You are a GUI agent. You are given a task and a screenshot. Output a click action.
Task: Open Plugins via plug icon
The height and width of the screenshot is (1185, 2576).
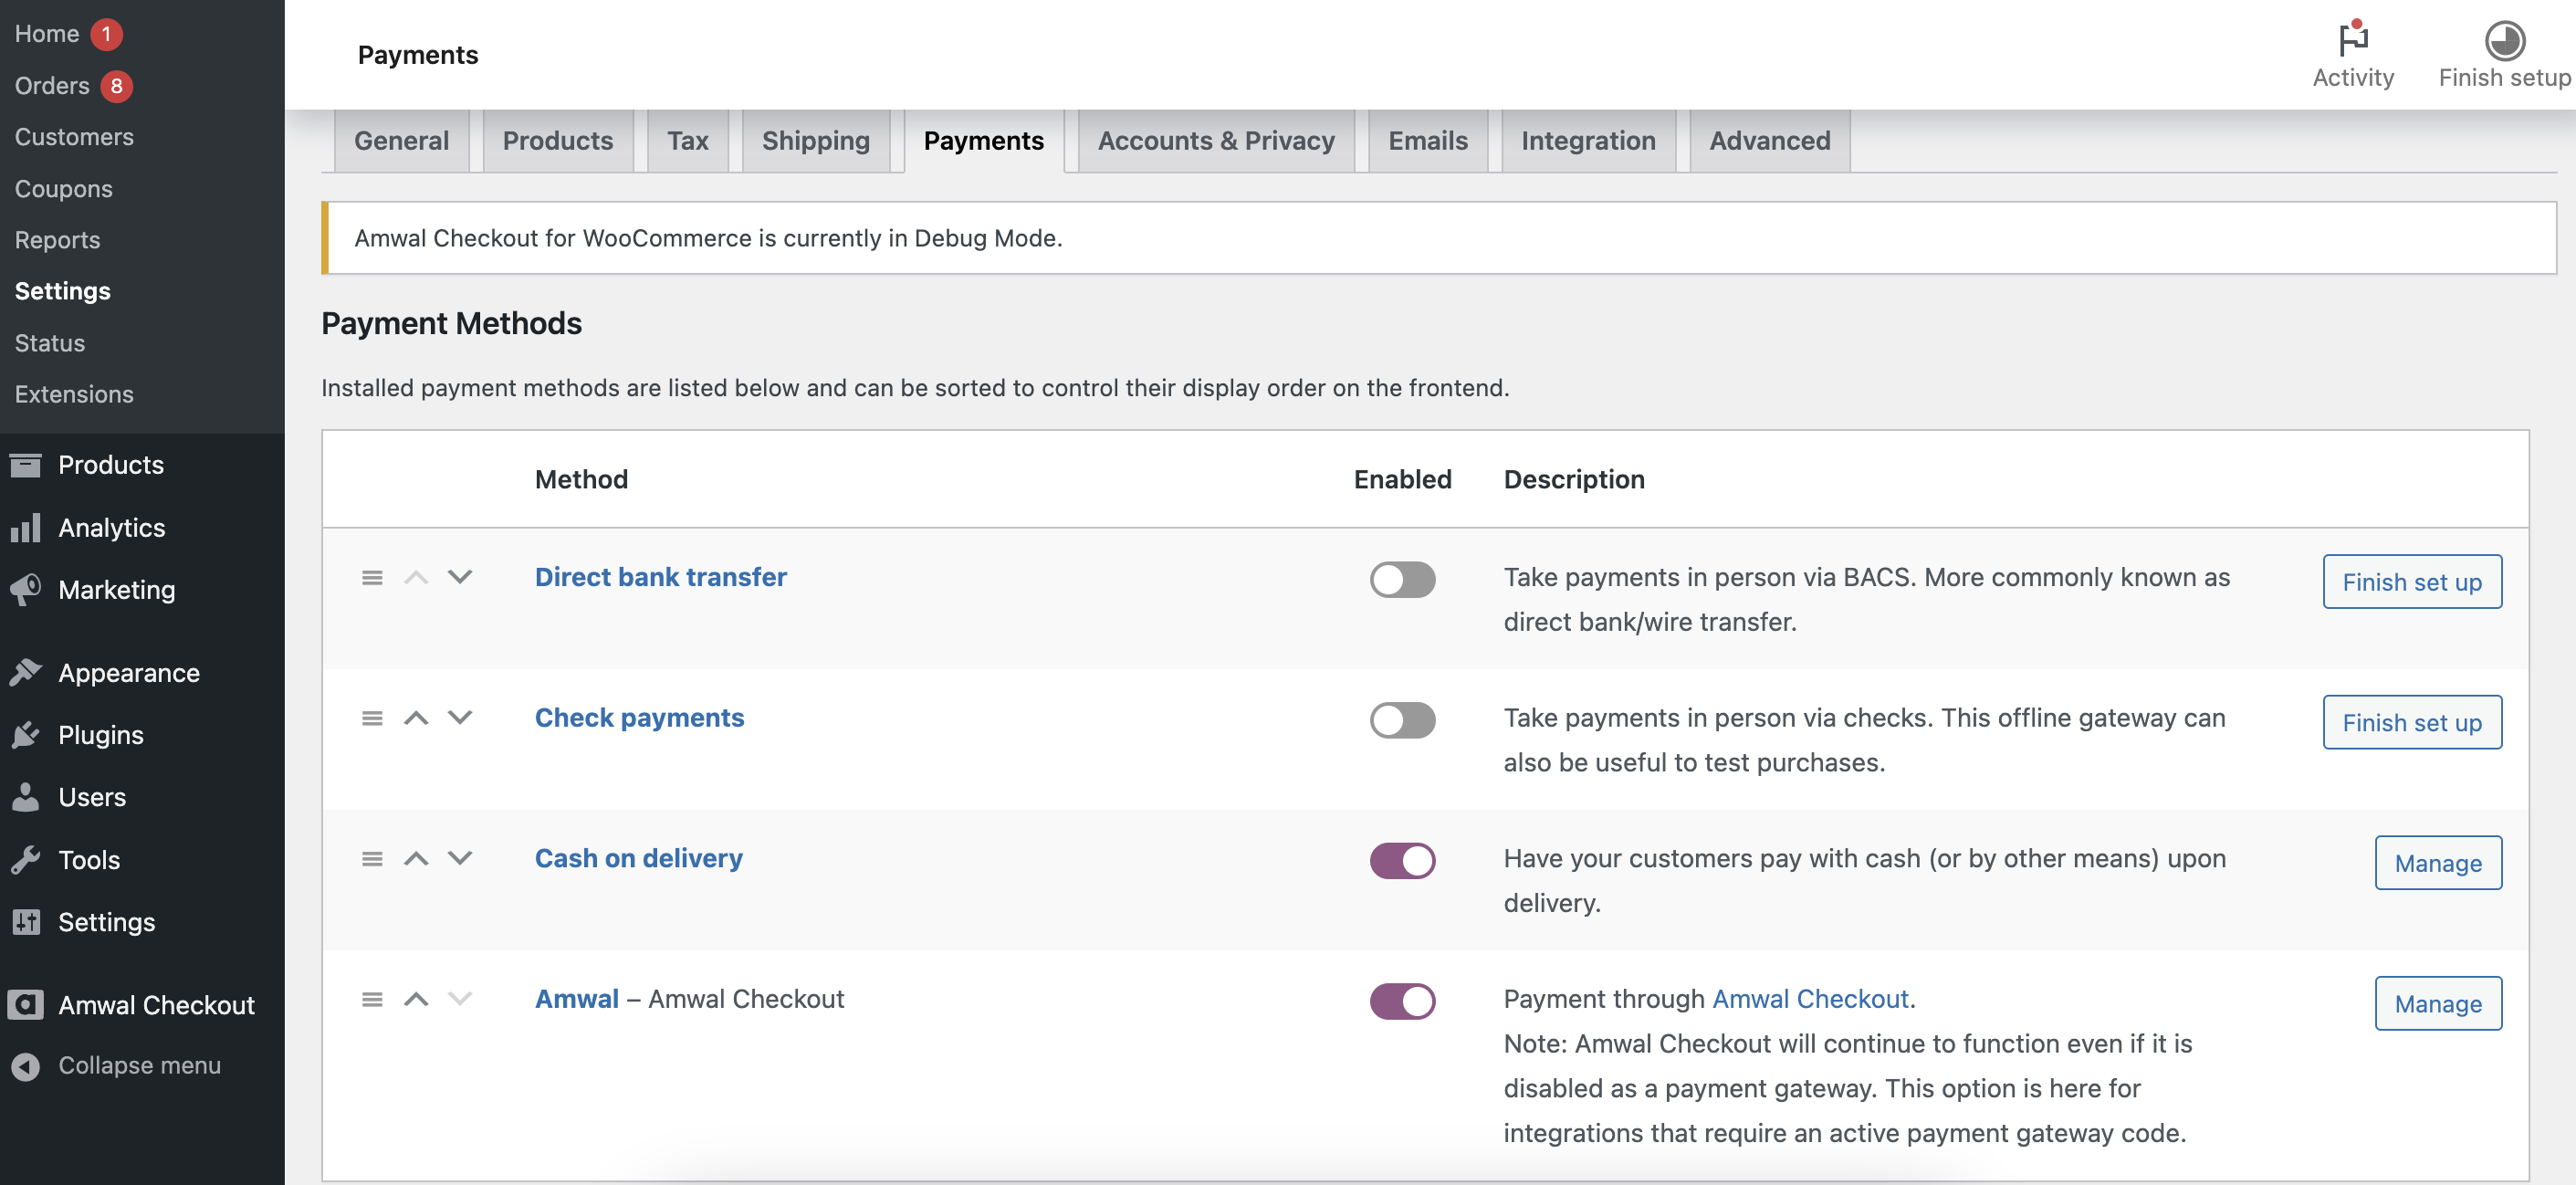pyautogui.click(x=26, y=735)
